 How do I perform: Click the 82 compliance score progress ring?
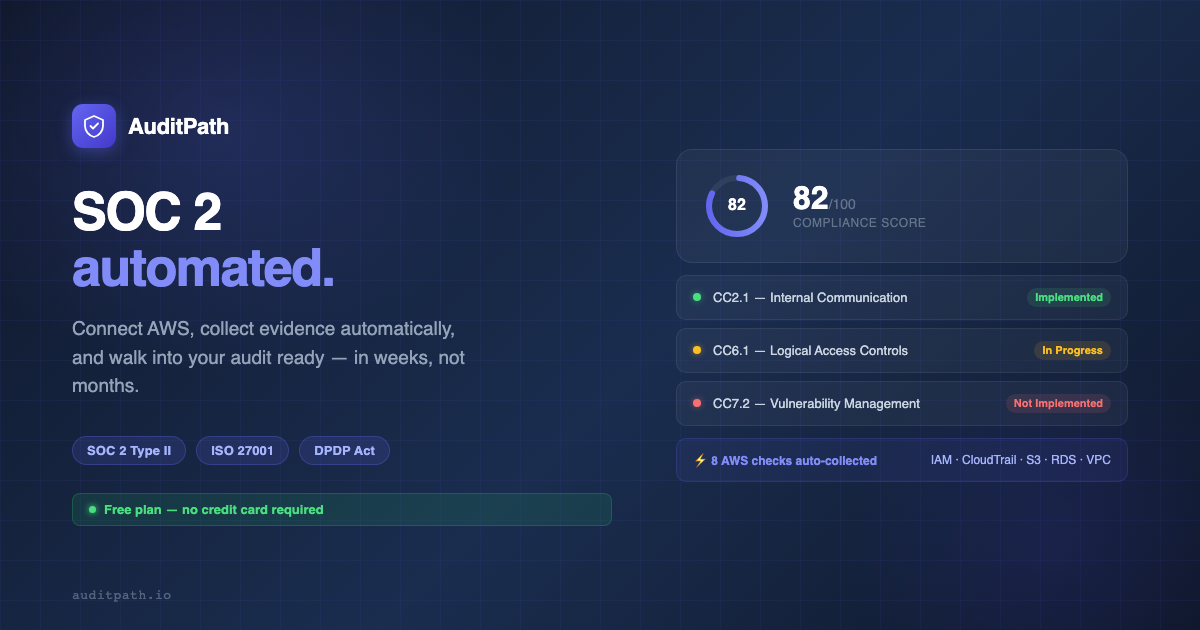point(737,206)
